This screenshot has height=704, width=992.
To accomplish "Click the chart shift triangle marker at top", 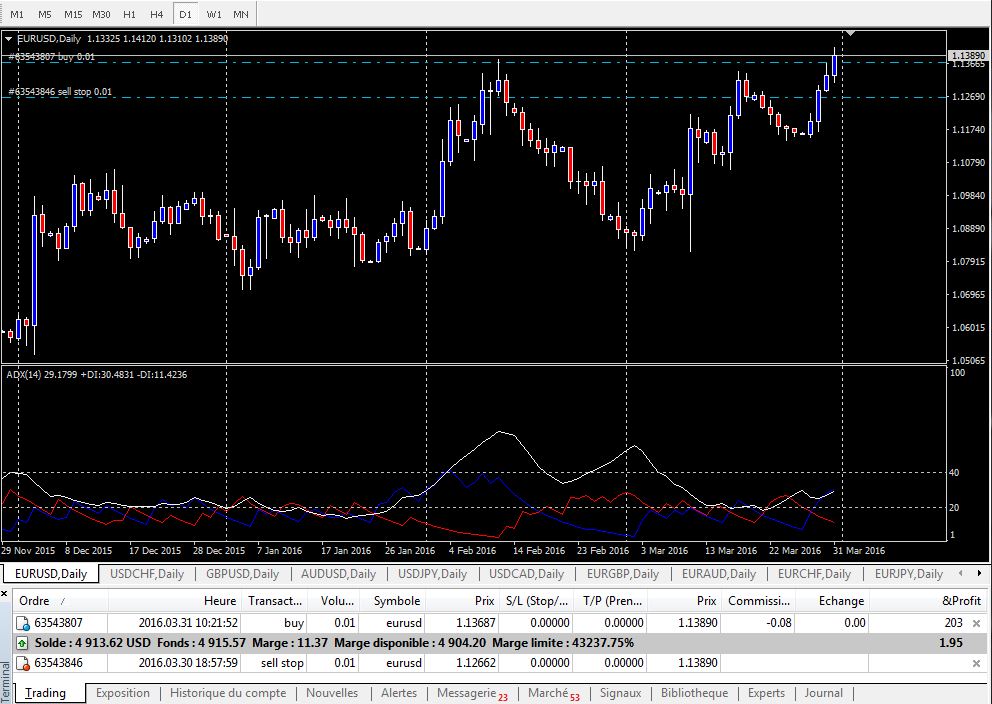I will [850, 33].
